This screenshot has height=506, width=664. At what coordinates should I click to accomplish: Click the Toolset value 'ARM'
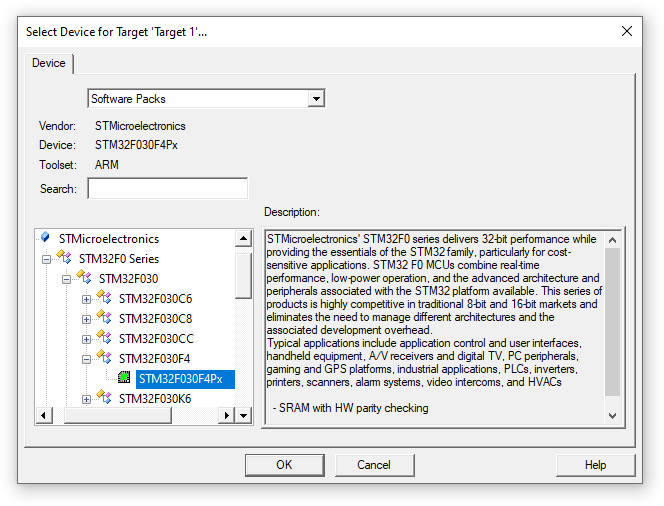(107, 165)
